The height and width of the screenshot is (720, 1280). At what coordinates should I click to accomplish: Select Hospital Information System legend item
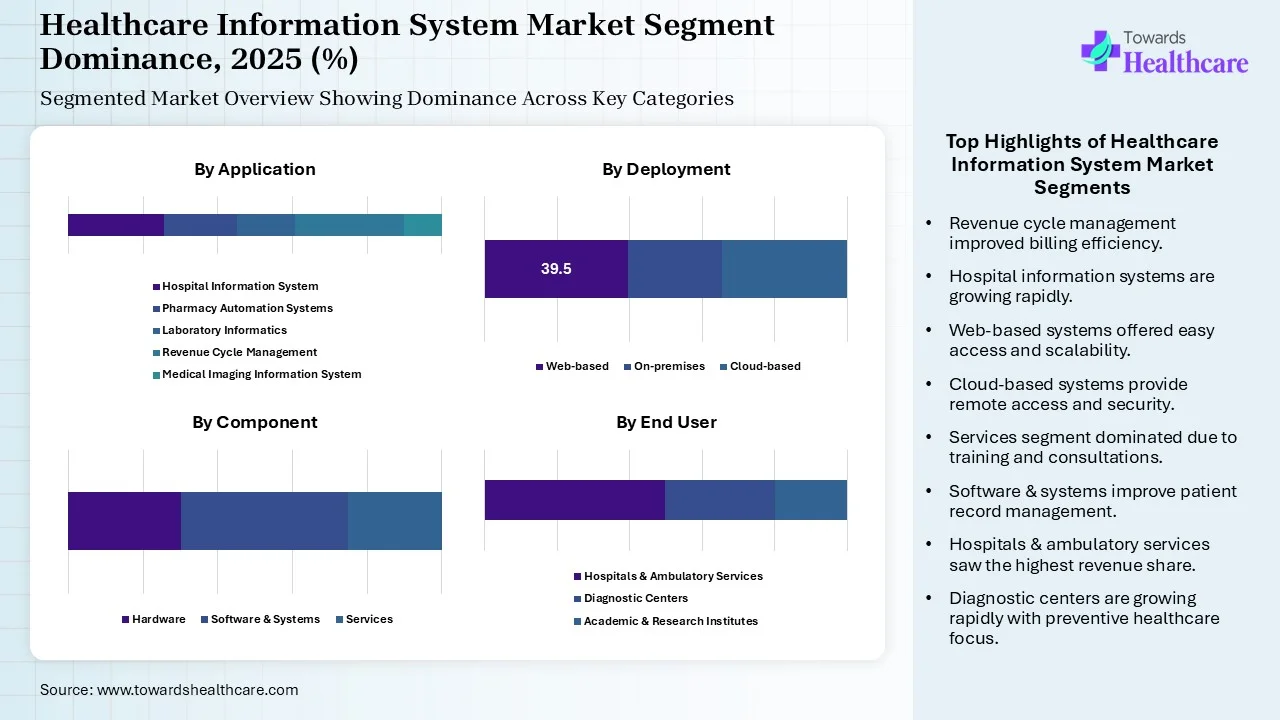coord(240,286)
